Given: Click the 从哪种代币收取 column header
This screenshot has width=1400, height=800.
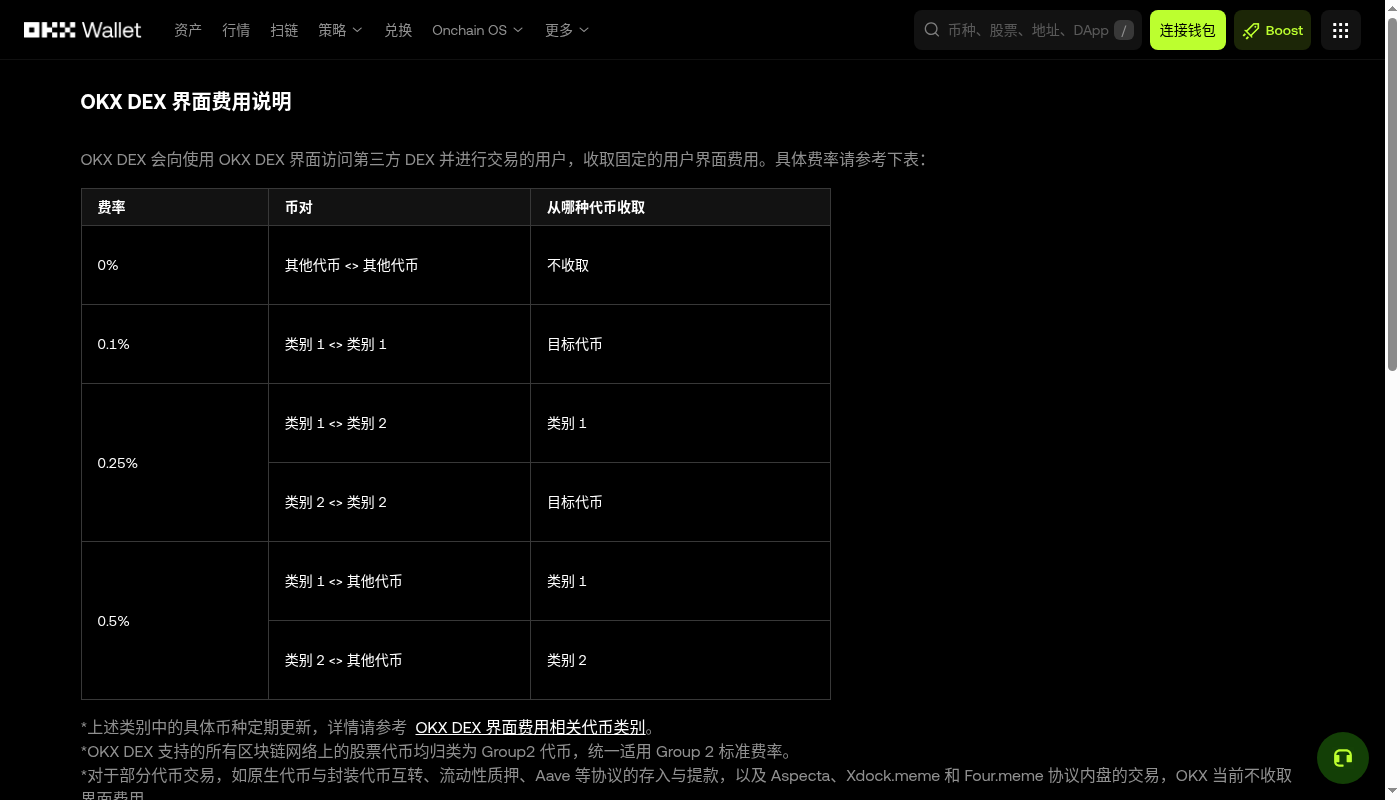Looking at the screenshot, I should tap(681, 207).
